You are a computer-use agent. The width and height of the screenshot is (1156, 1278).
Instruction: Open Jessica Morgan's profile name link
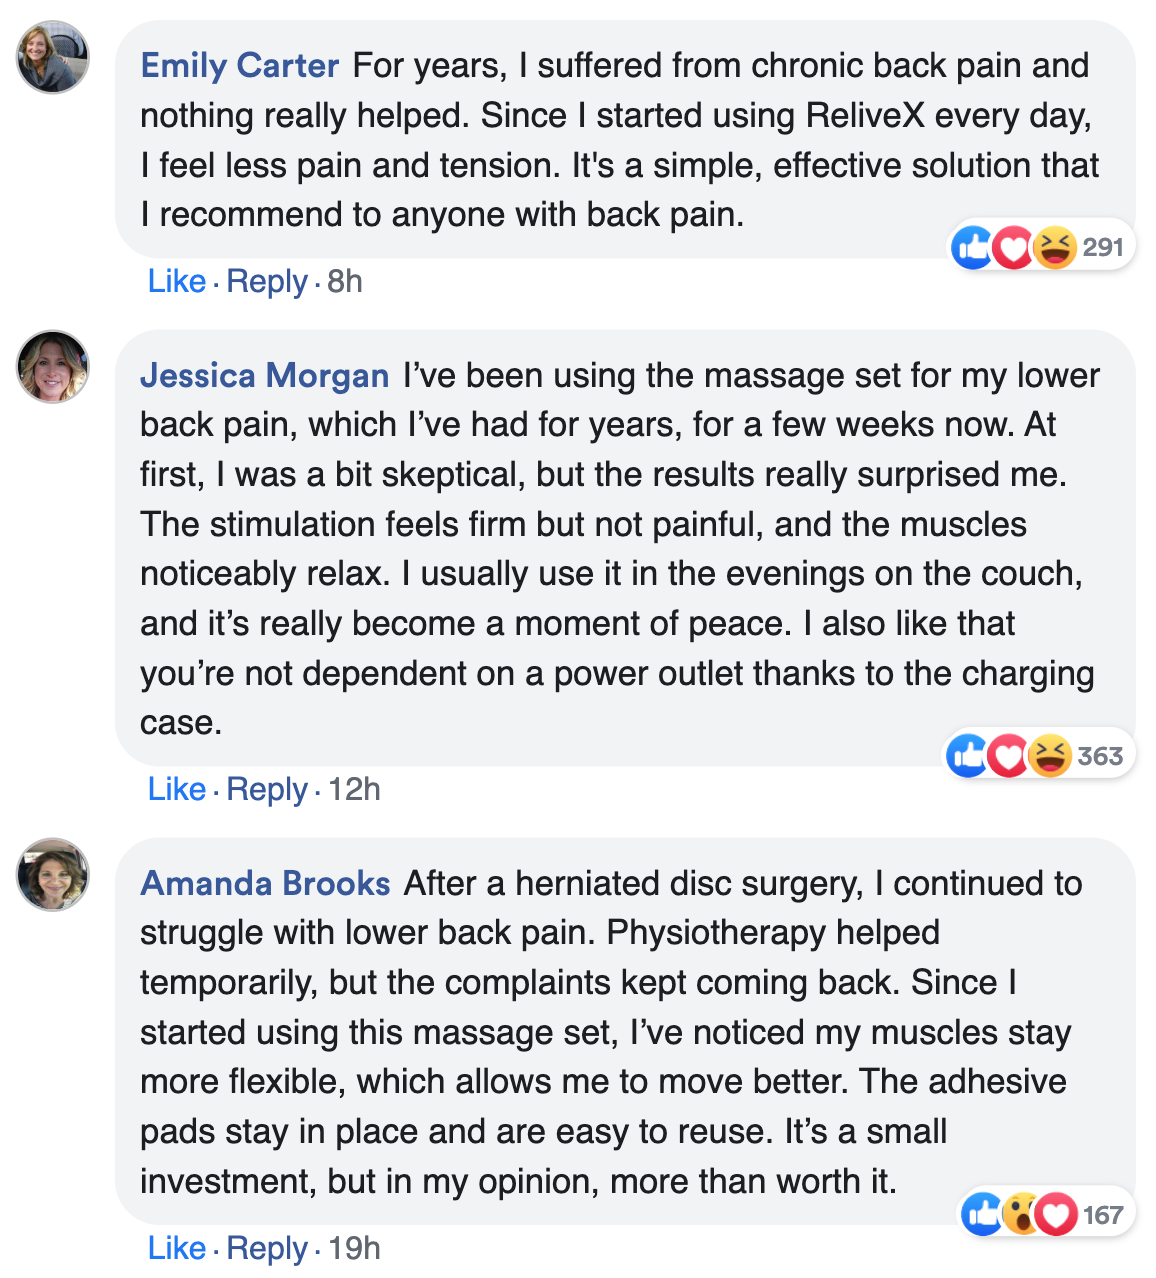264,376
